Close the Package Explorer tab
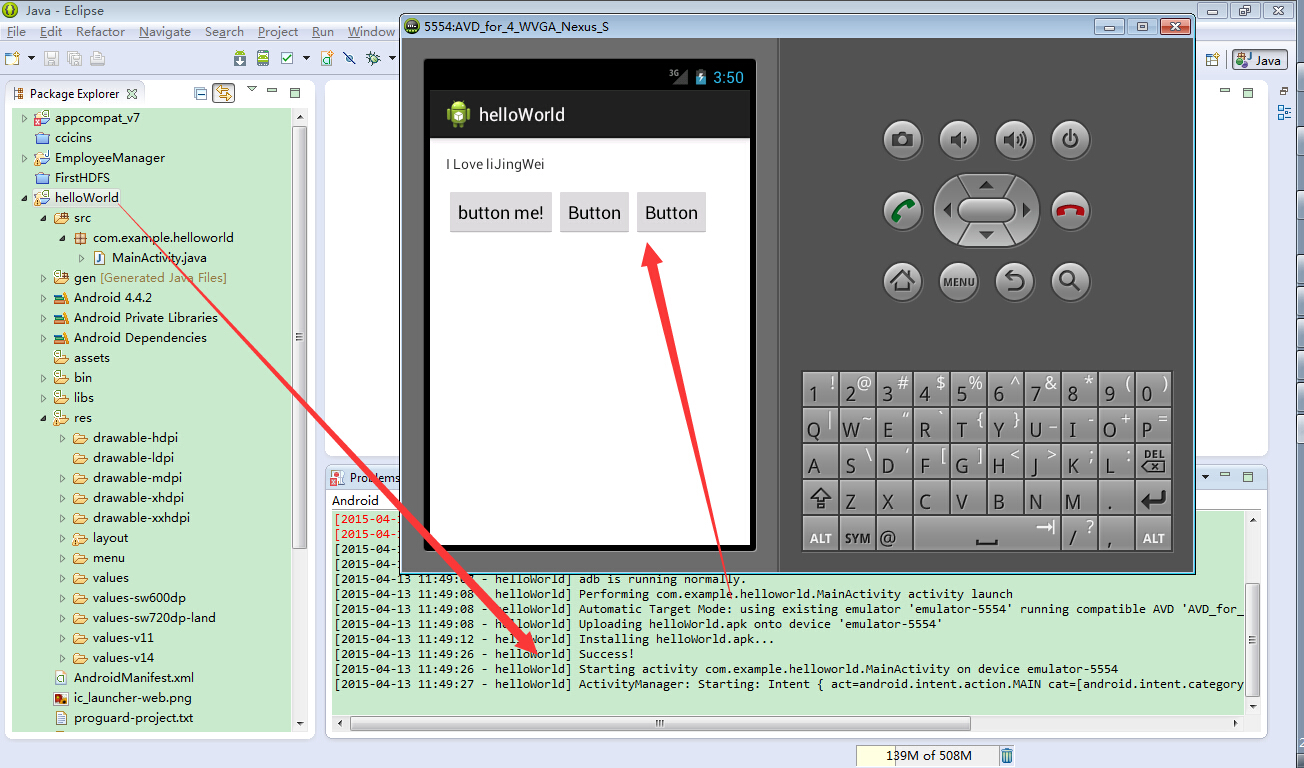1304x768 pixels. coord(132,93)
